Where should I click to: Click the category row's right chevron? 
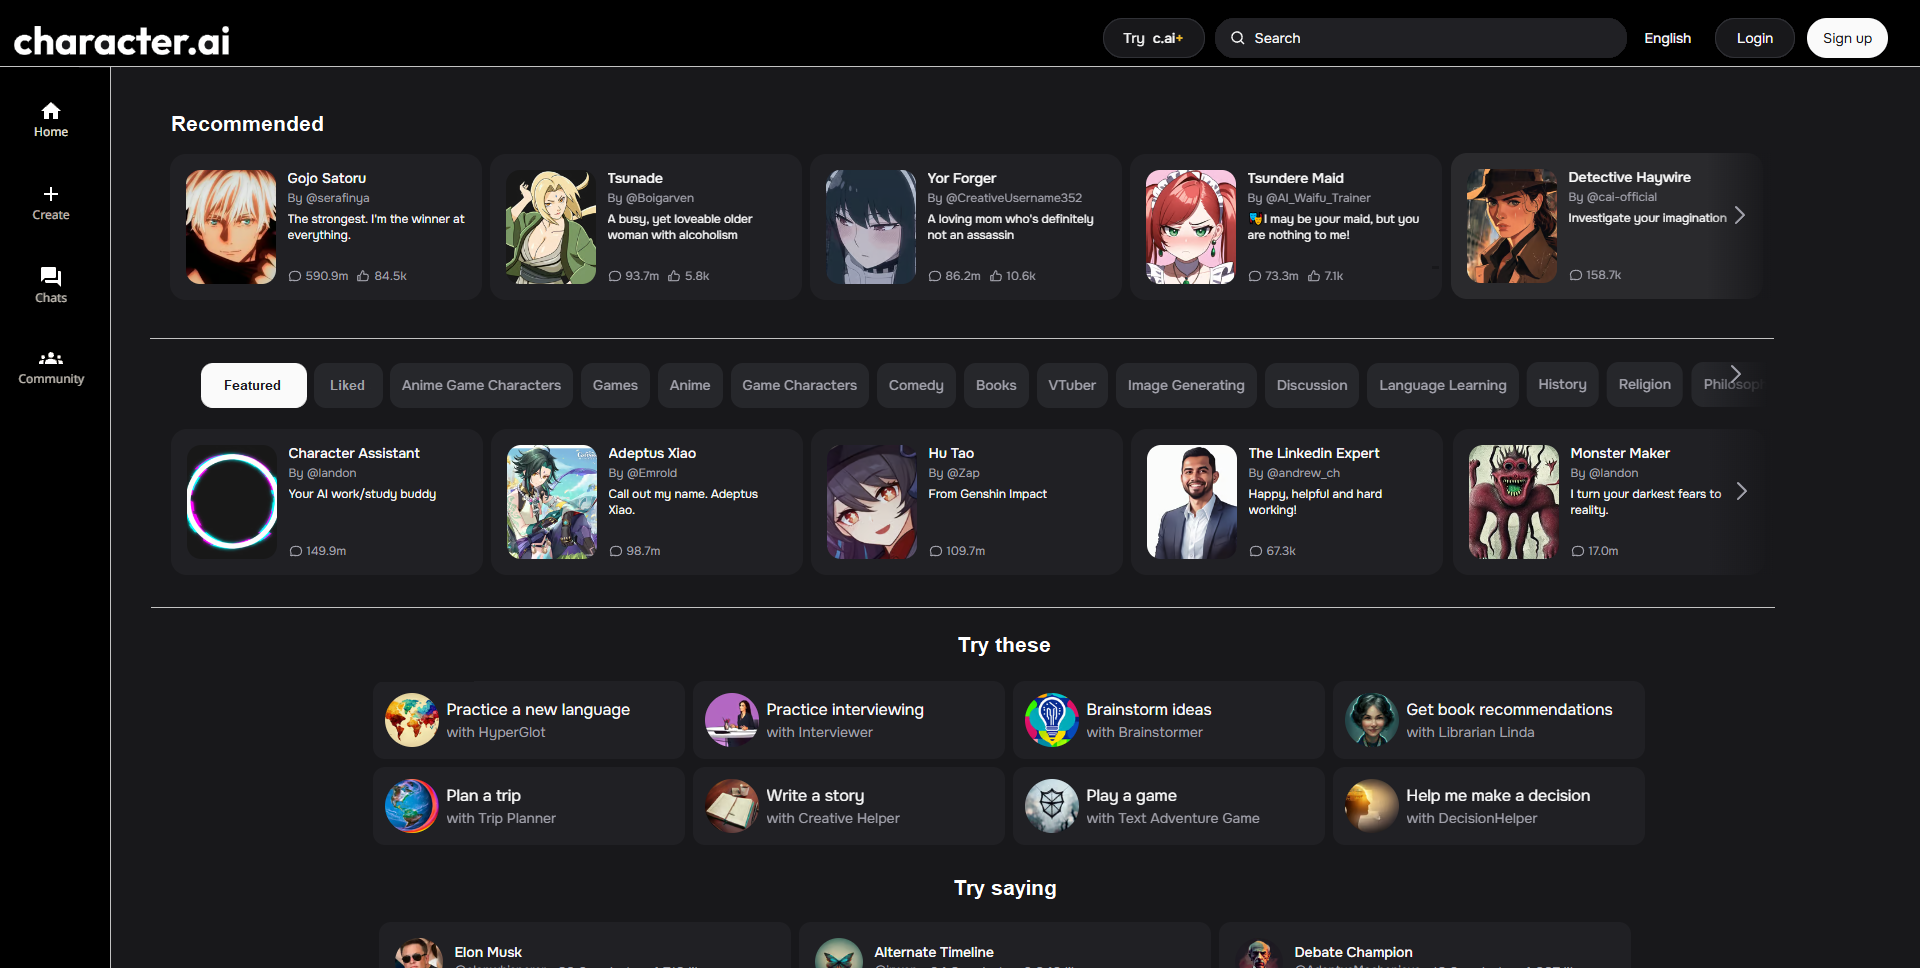pos(1736,373)
